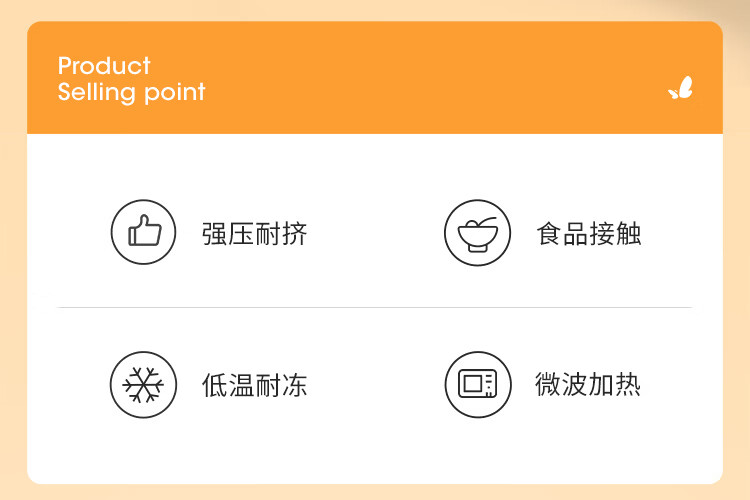The width and height of the screenshot is (750, 500).
Task: Click the 热 character in 微波加热
Action: click(x=628, y=385)
